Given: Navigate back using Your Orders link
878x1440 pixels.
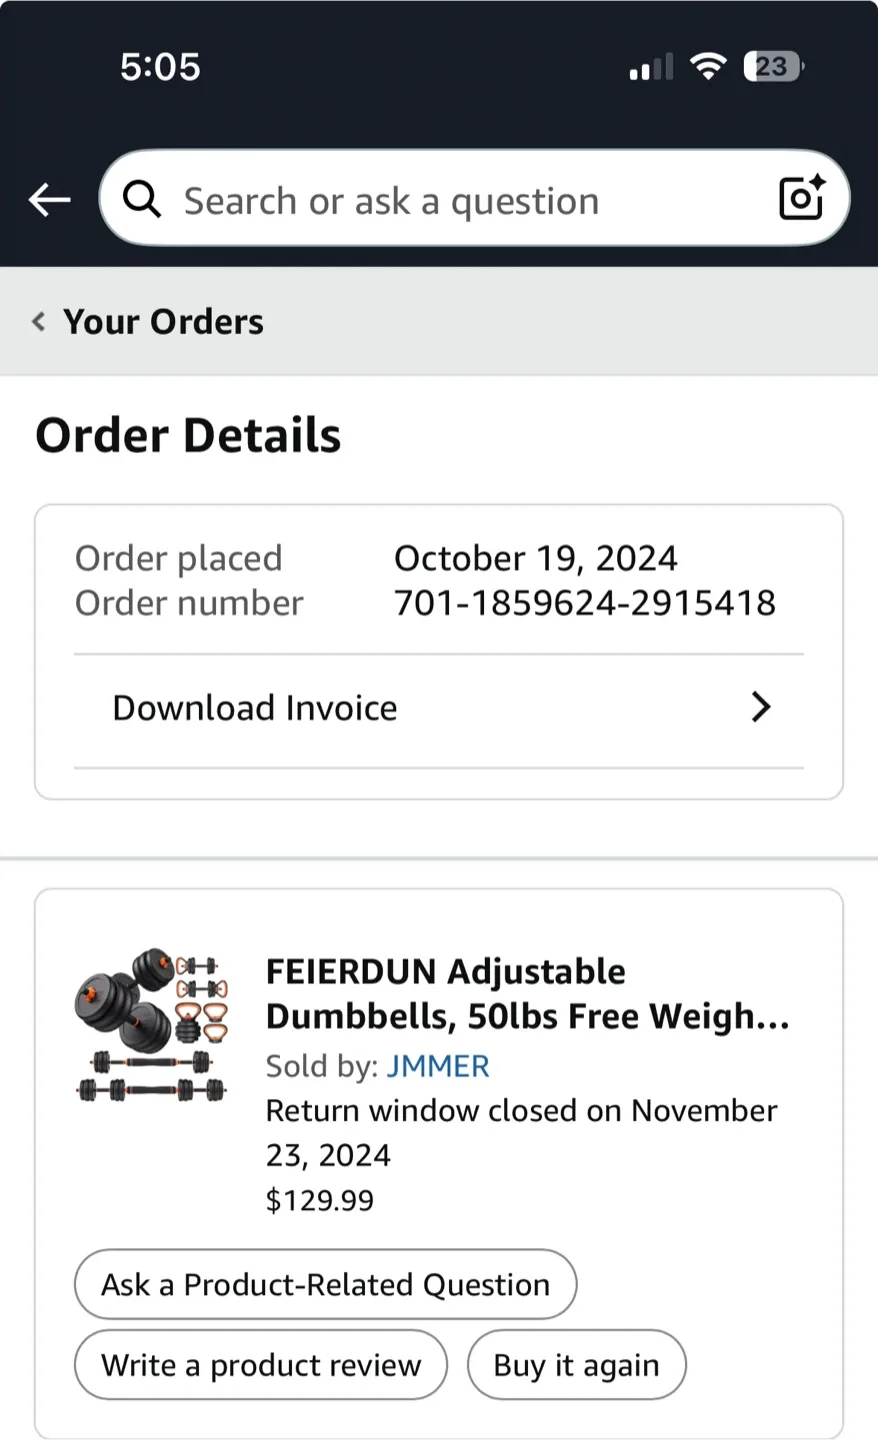Looking at the screenshot, I should tap(163, 322).
